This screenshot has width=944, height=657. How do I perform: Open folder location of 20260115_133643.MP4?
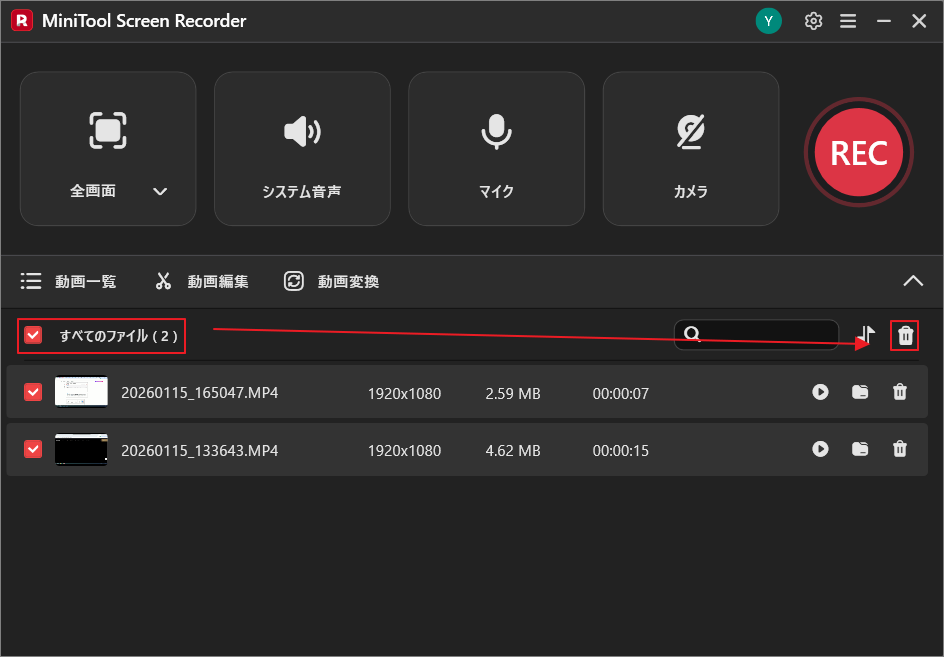(x=860, y=449)
